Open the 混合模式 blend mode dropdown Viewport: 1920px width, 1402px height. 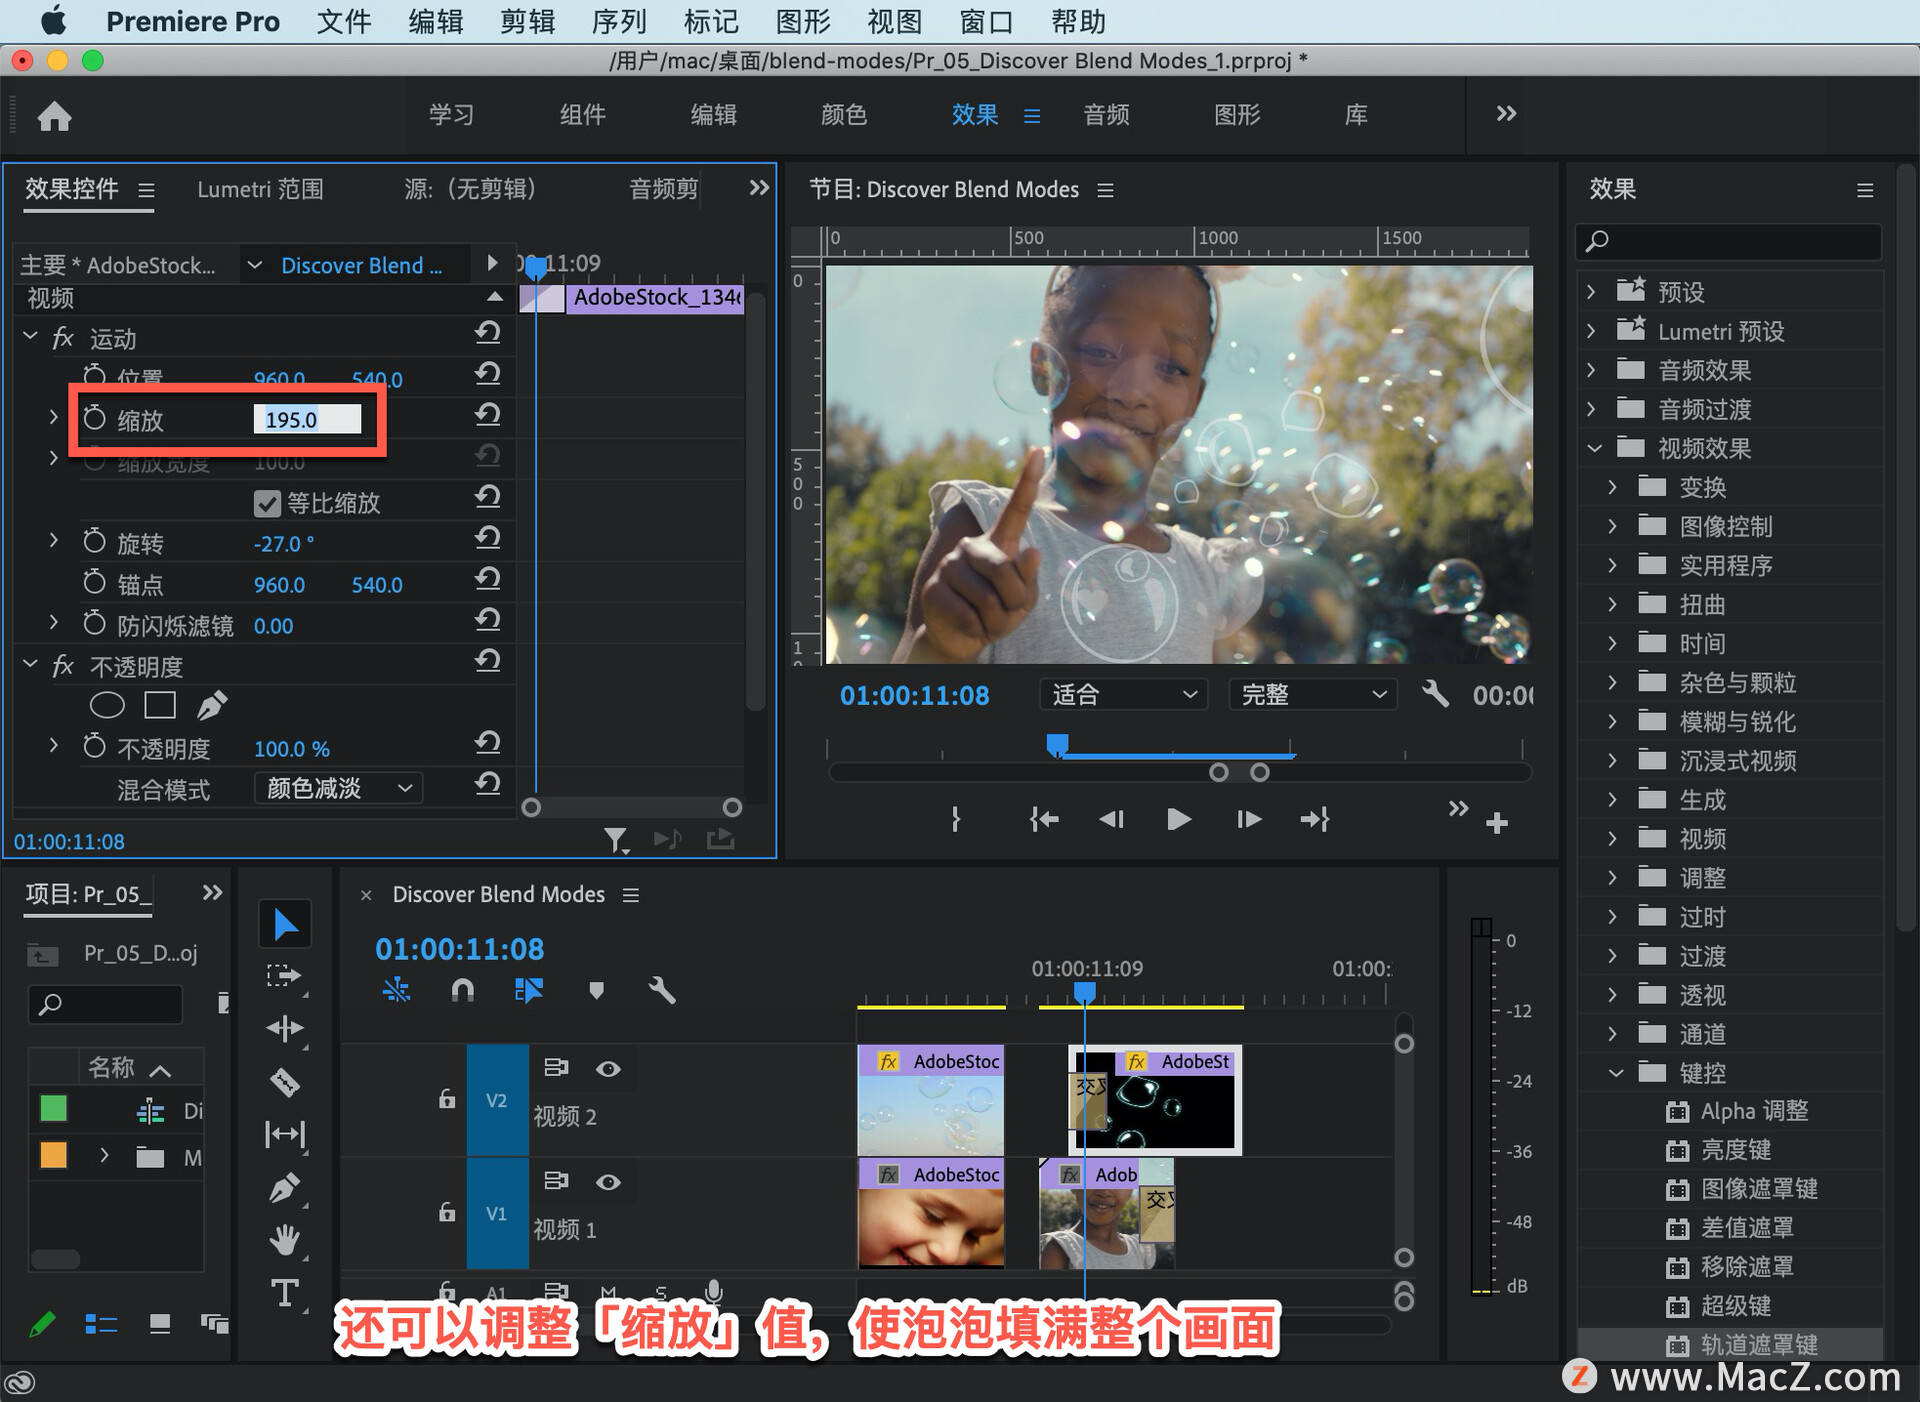pyautogui.click(x=338, y=788)
